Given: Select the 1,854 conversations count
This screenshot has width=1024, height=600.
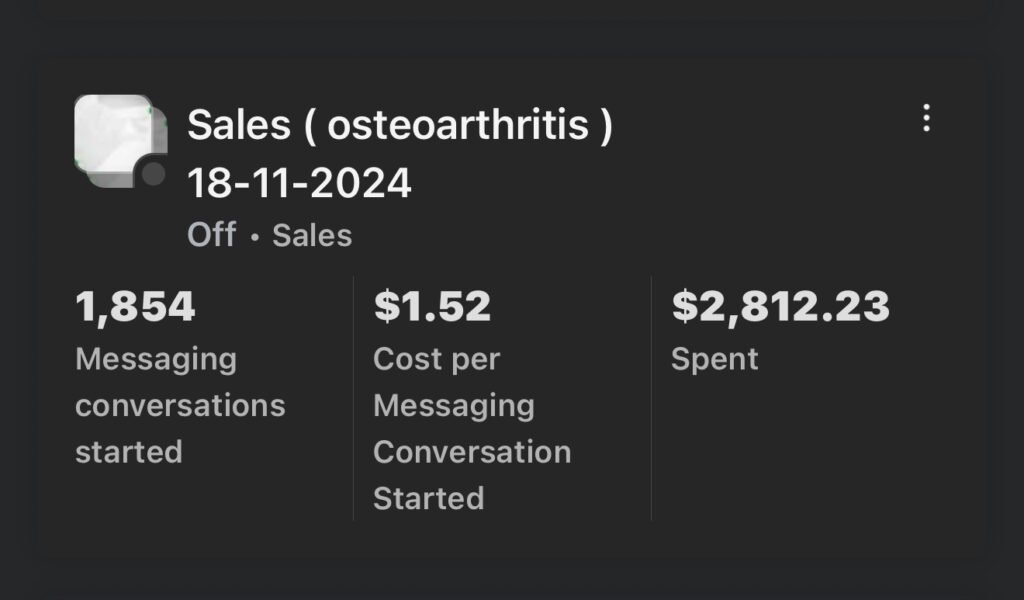Looking at the screenshot, I should (x=135, y=307).
